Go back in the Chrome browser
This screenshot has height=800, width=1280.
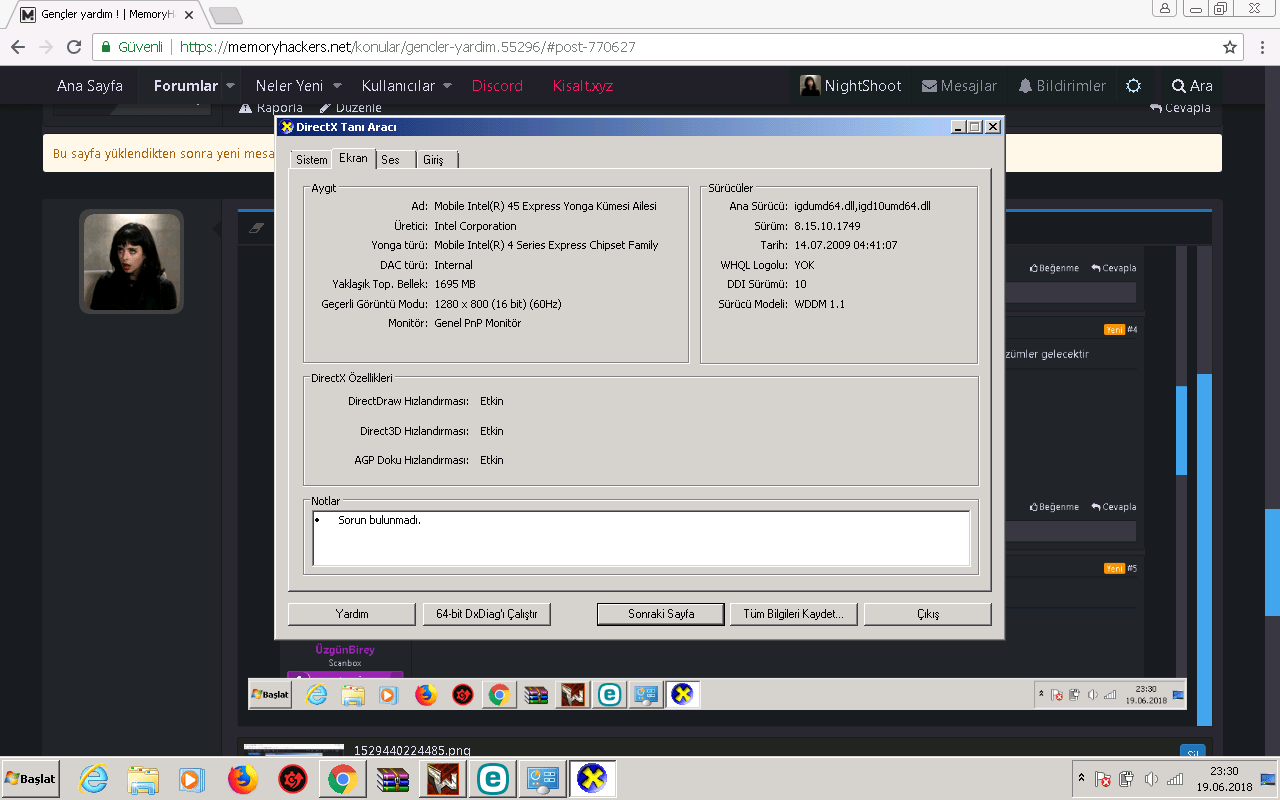[17, 47]
